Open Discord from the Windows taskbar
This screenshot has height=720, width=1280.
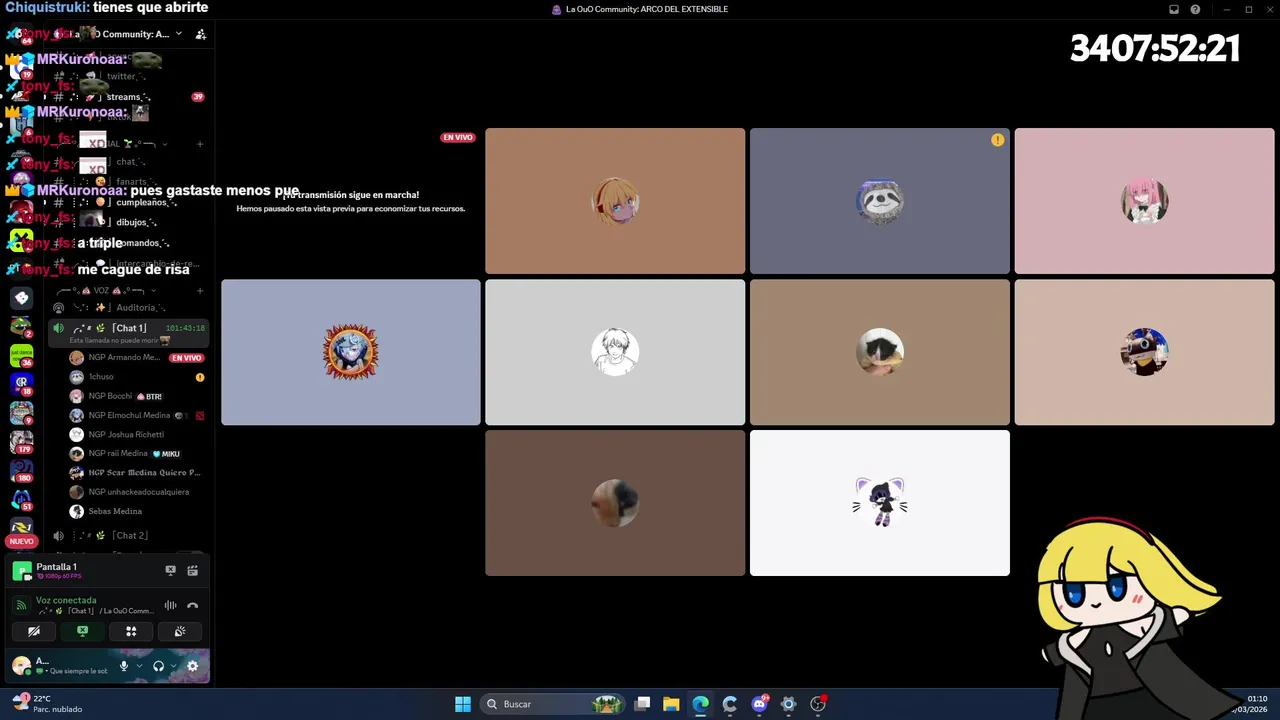[x=759, y=704]
